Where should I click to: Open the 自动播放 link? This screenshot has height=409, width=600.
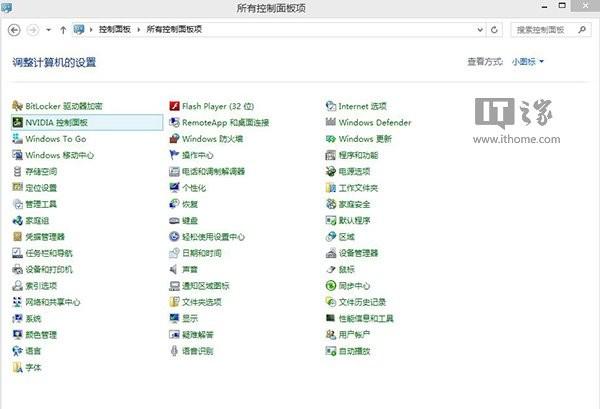tap(354, 351)
